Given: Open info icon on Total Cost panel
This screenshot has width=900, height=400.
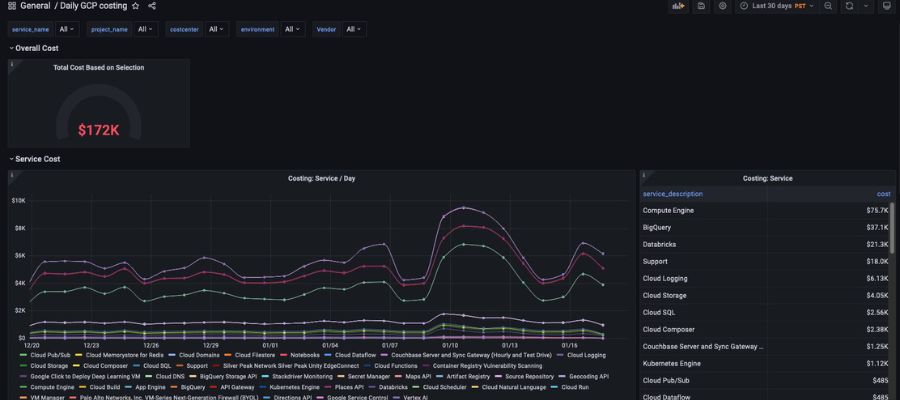Looking at the screenshot, I should tap(12, 64).
